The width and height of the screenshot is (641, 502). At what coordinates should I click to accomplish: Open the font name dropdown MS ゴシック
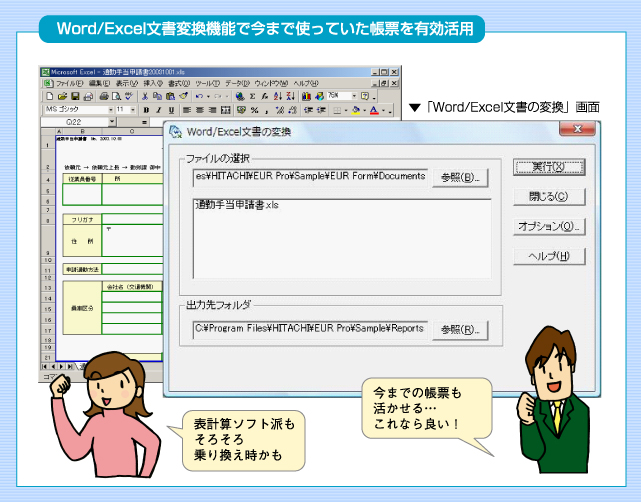(110, 110)
